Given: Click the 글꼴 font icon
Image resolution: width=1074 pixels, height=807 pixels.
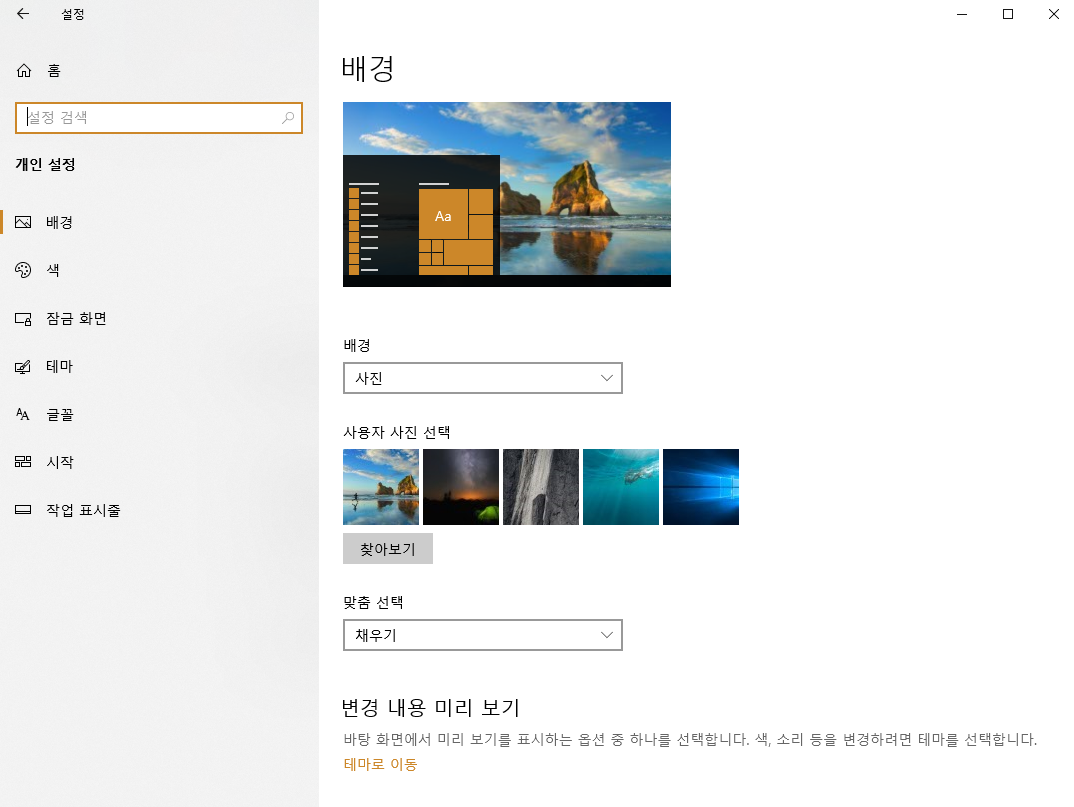Looking at the screenshot, I should pyautogui.click(x=23, y=414).
